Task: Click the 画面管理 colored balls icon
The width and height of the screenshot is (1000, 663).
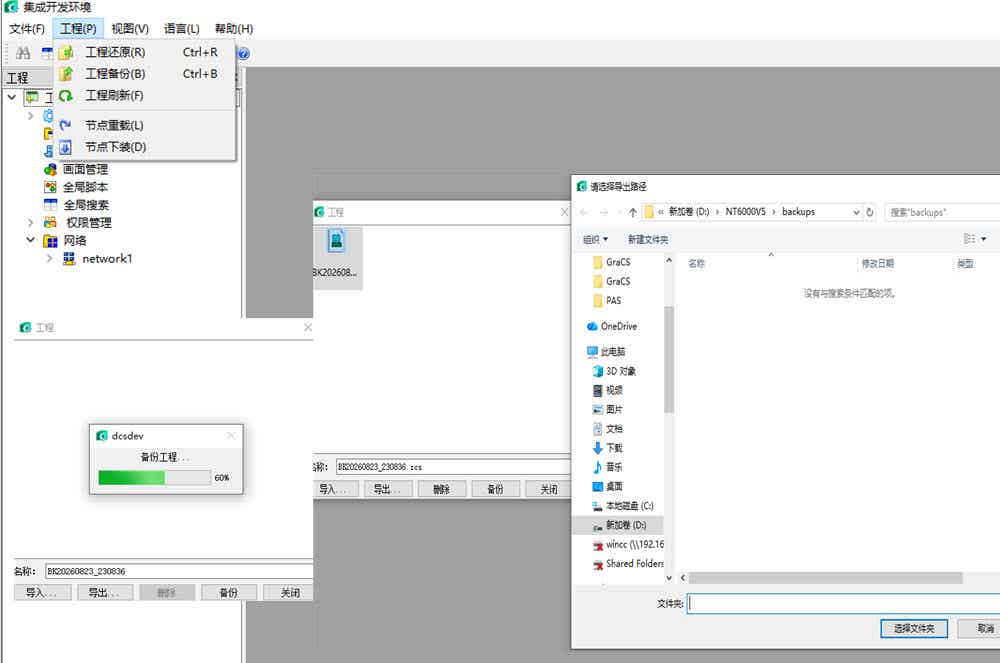Action: tap(50, 170)
